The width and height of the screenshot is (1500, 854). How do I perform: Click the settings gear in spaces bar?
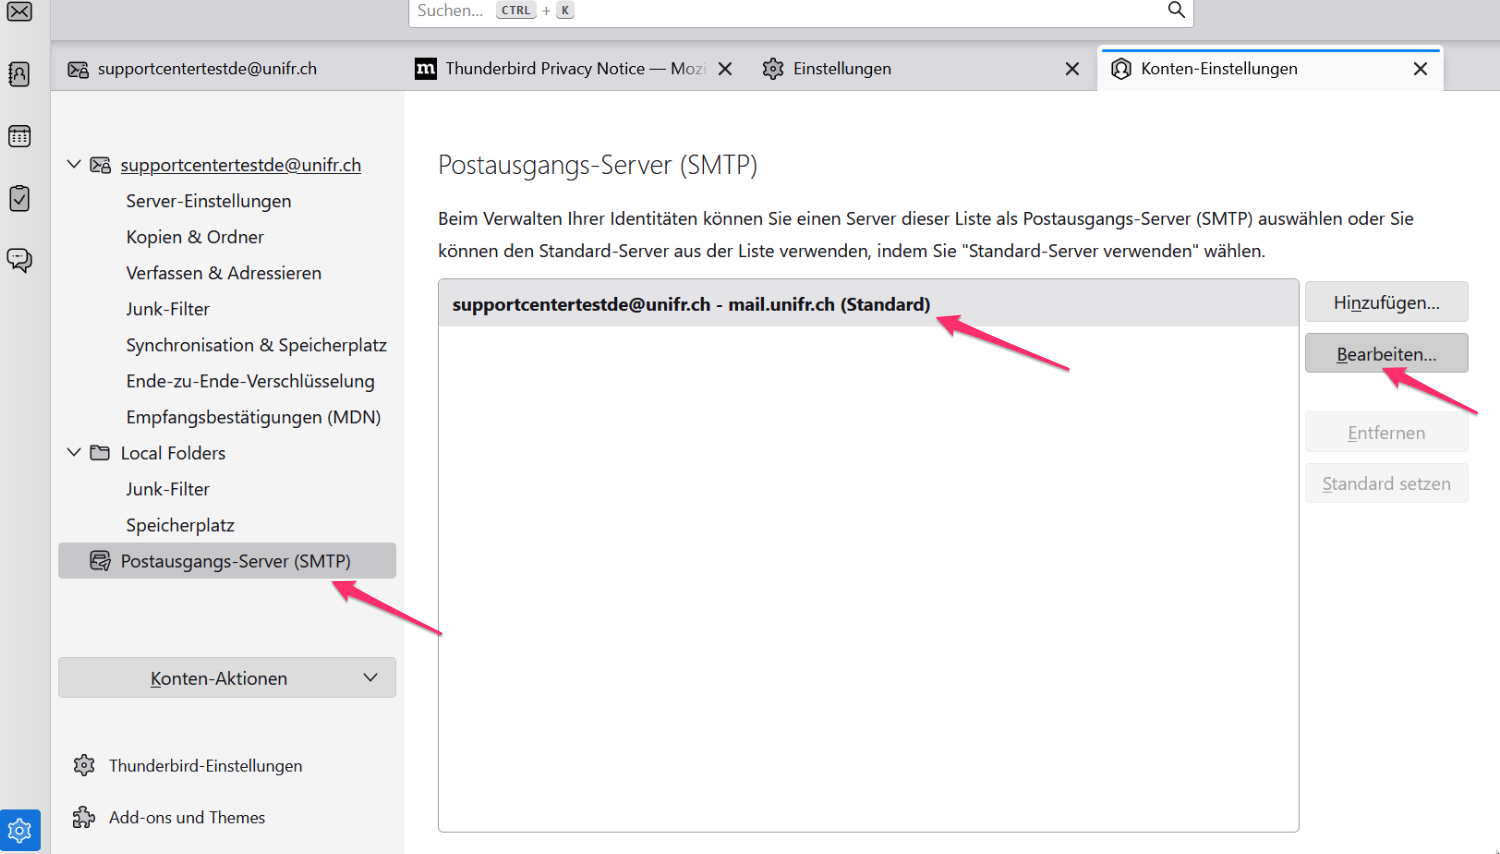(x=20, y=830)
